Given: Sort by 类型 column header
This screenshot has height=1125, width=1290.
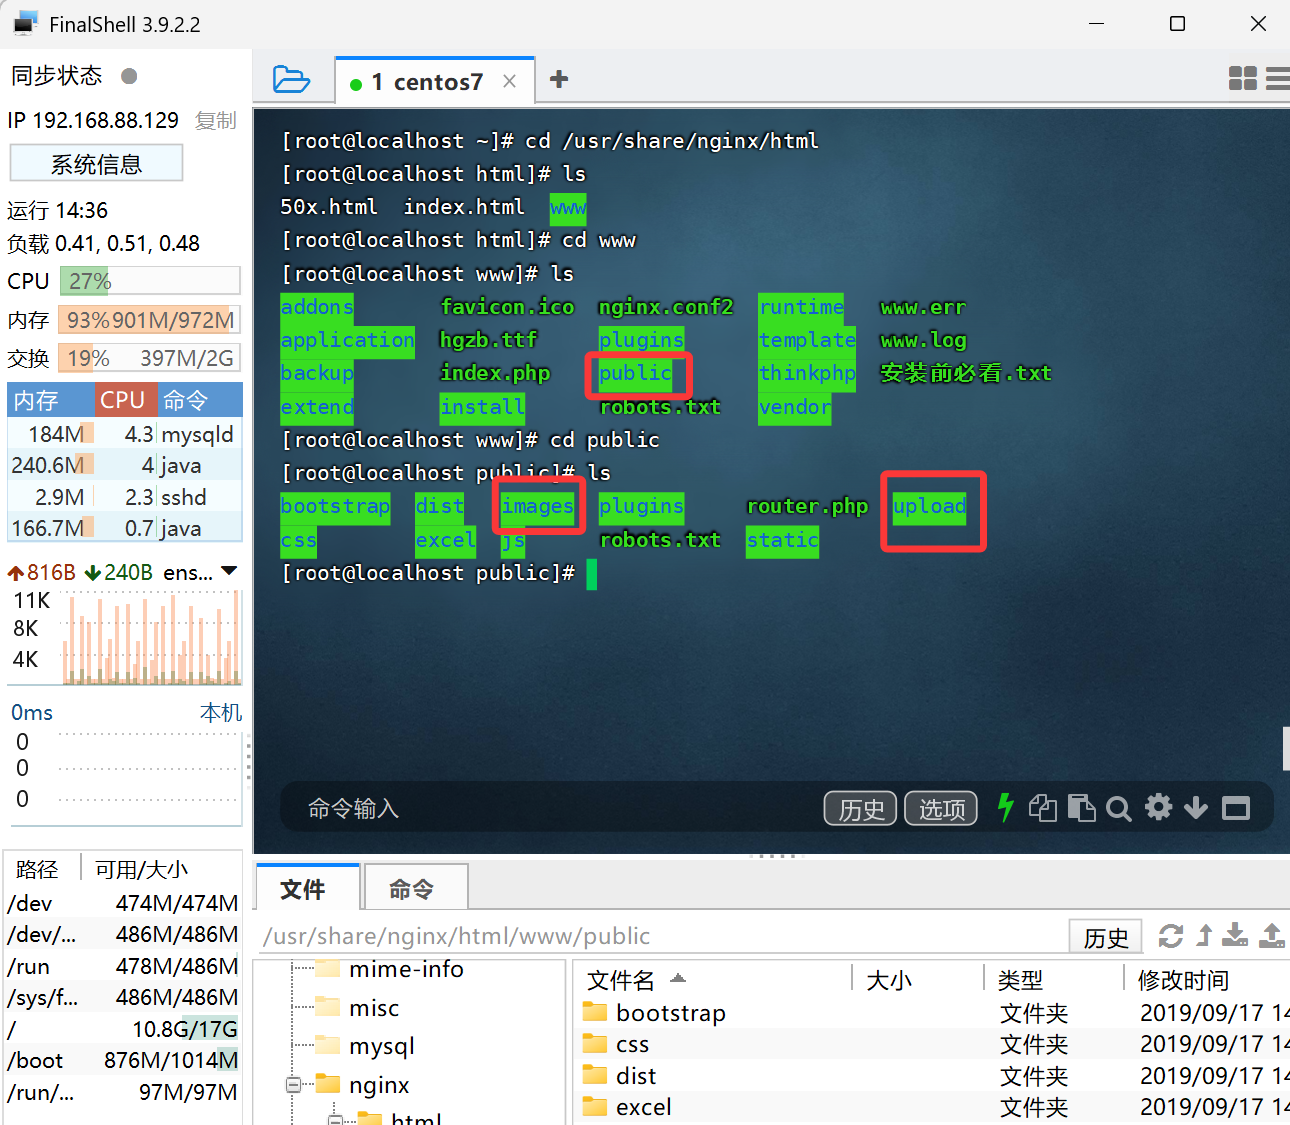Looking at the screenshot, I should (x=1053, y=979).
